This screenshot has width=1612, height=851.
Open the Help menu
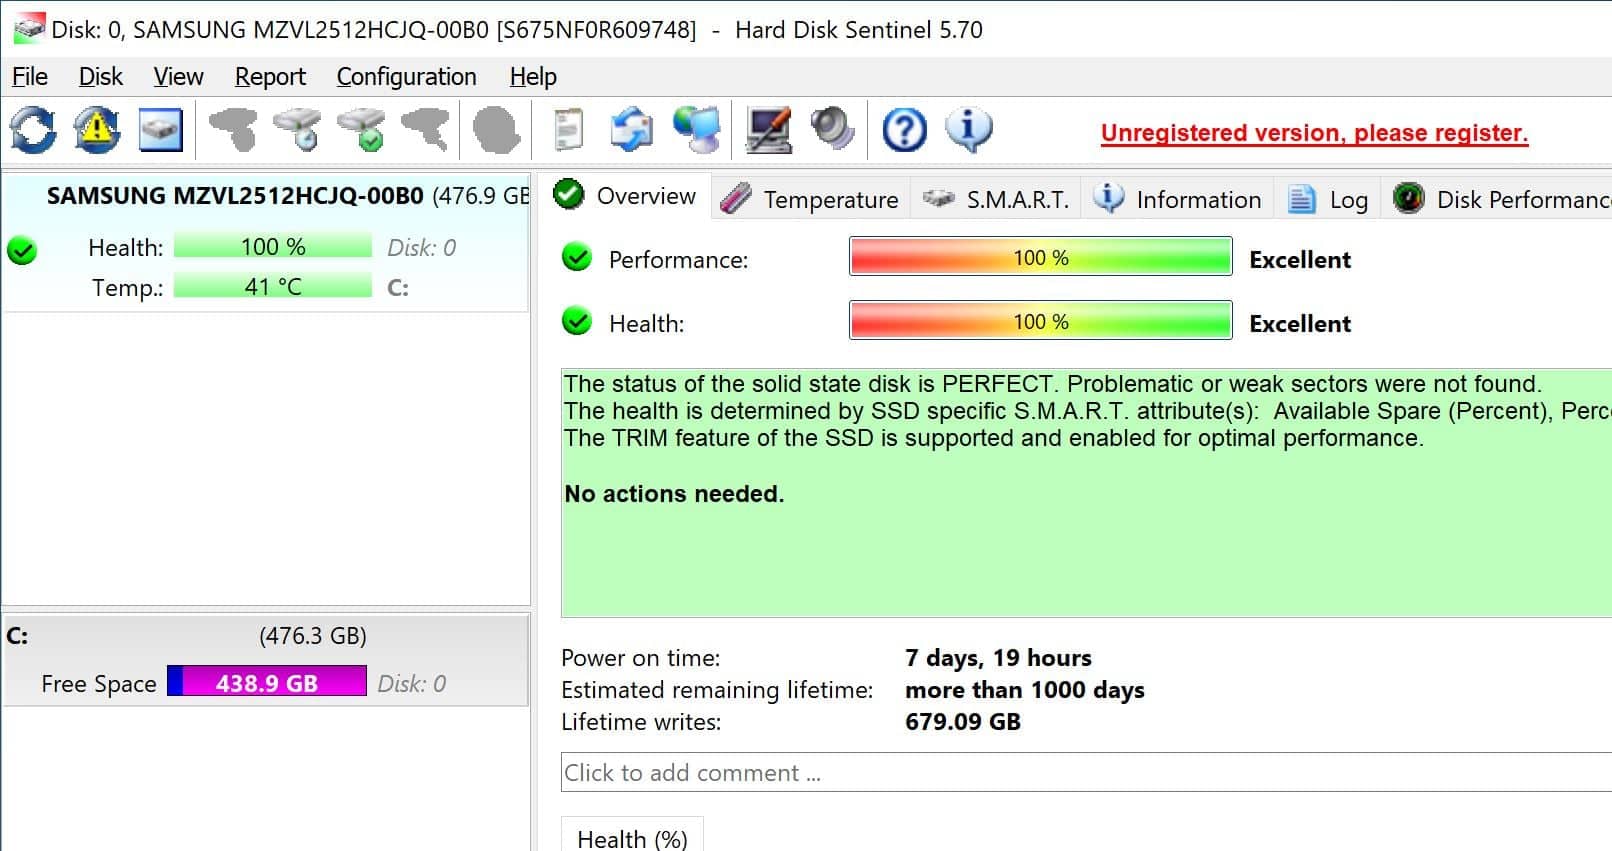click(x=533, y=77)
